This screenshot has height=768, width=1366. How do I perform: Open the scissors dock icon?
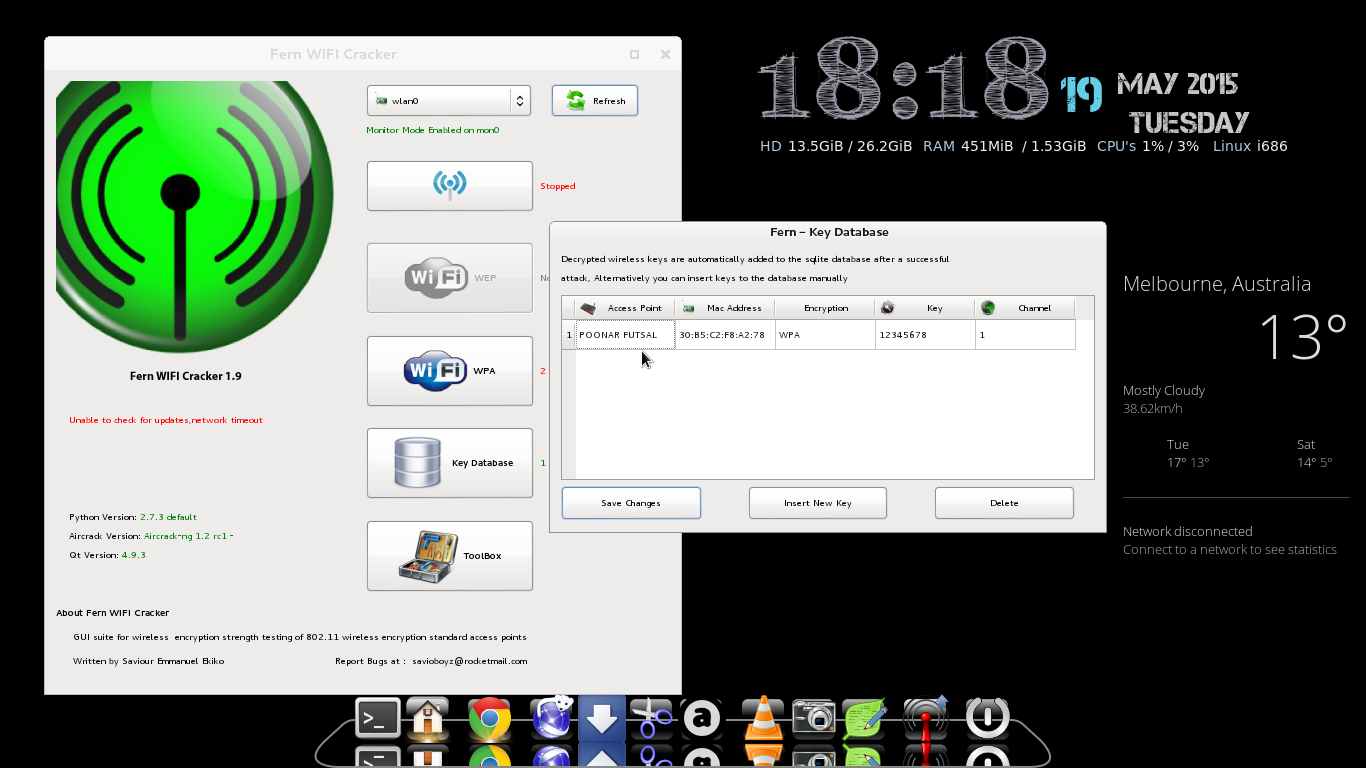point(651,717)
